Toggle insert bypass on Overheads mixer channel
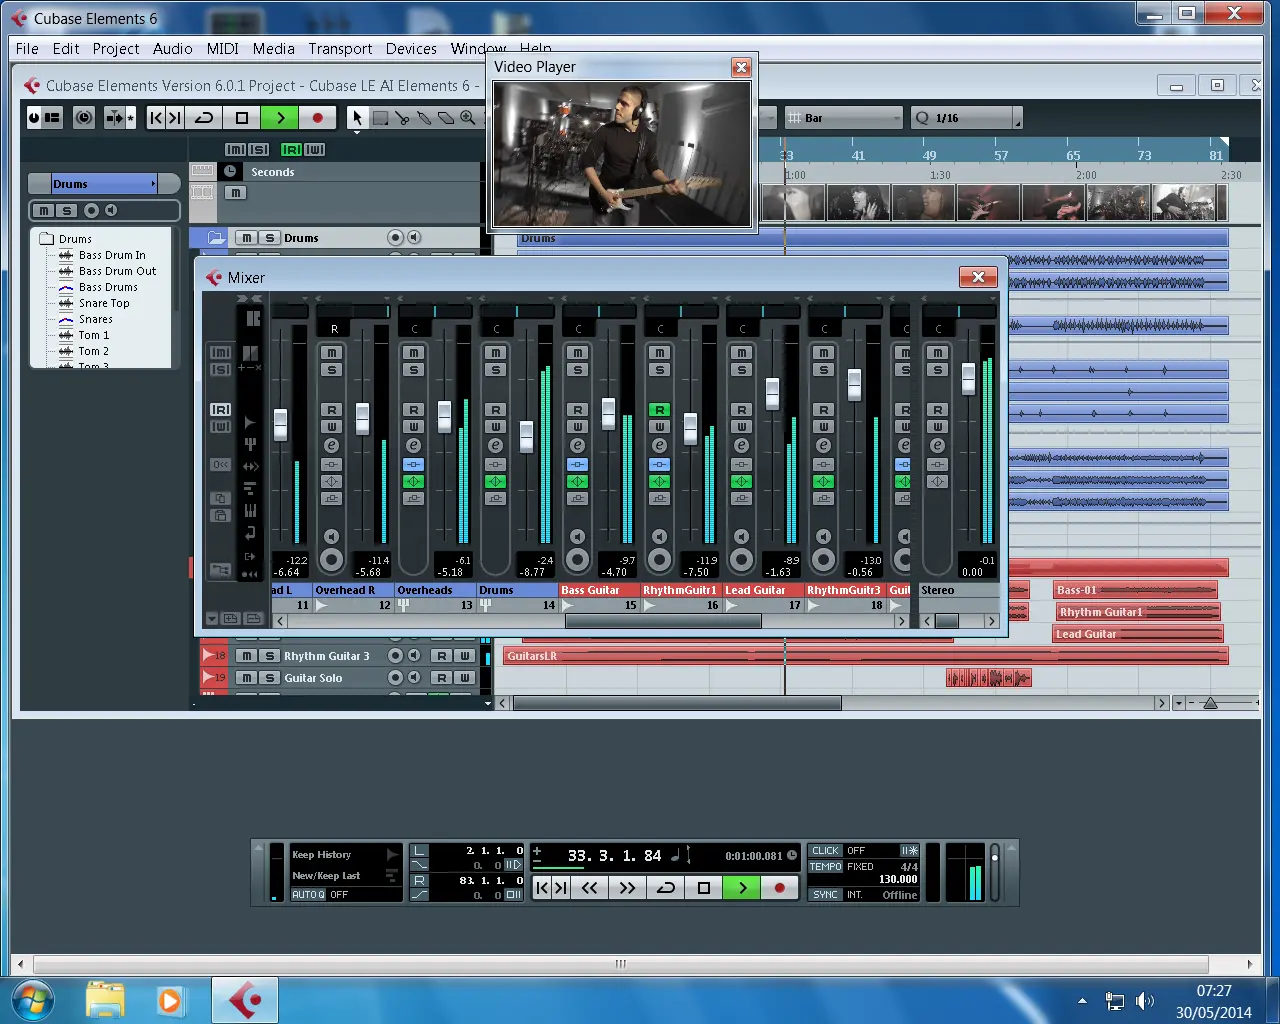The width and height of the screenshot is (1280, 1024). tap(413, 465)
